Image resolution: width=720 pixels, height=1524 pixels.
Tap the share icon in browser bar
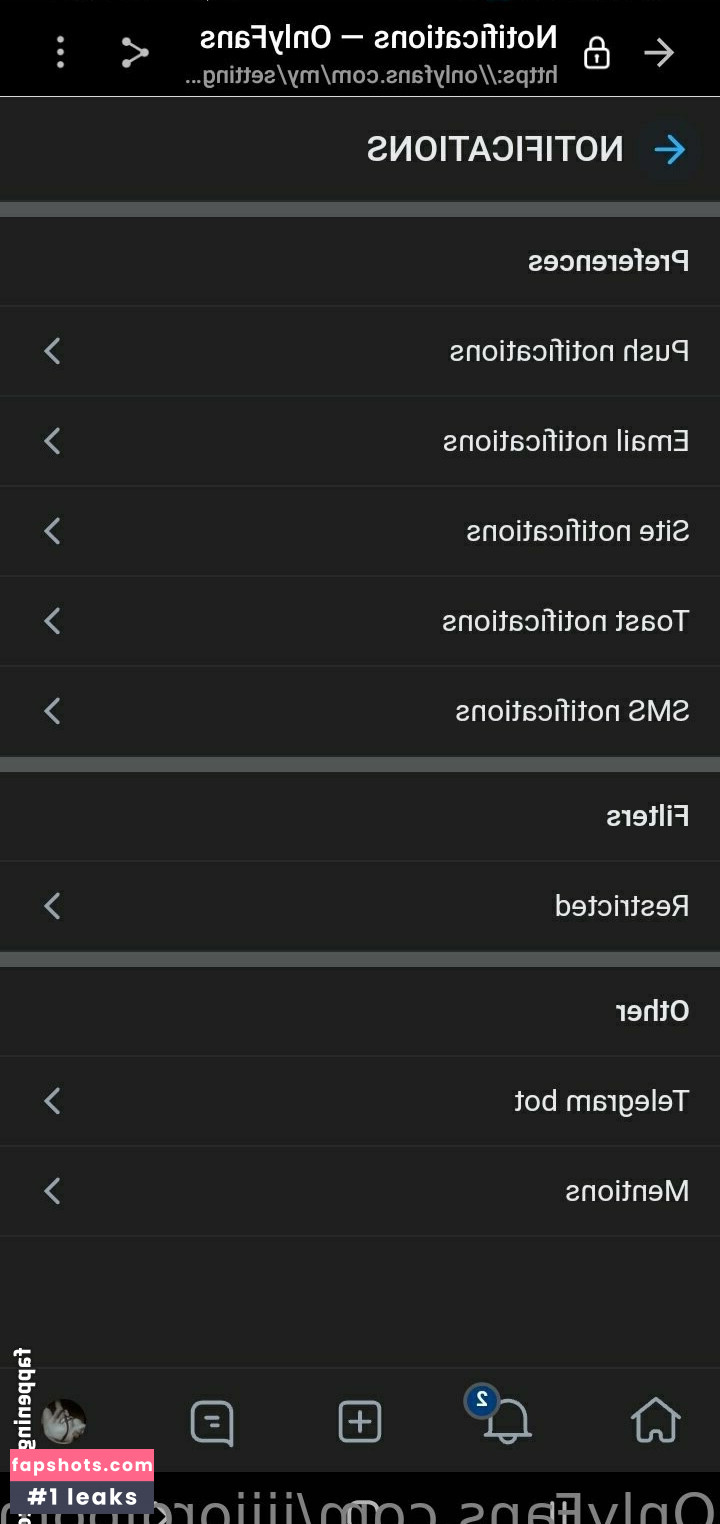click(135, 52)
